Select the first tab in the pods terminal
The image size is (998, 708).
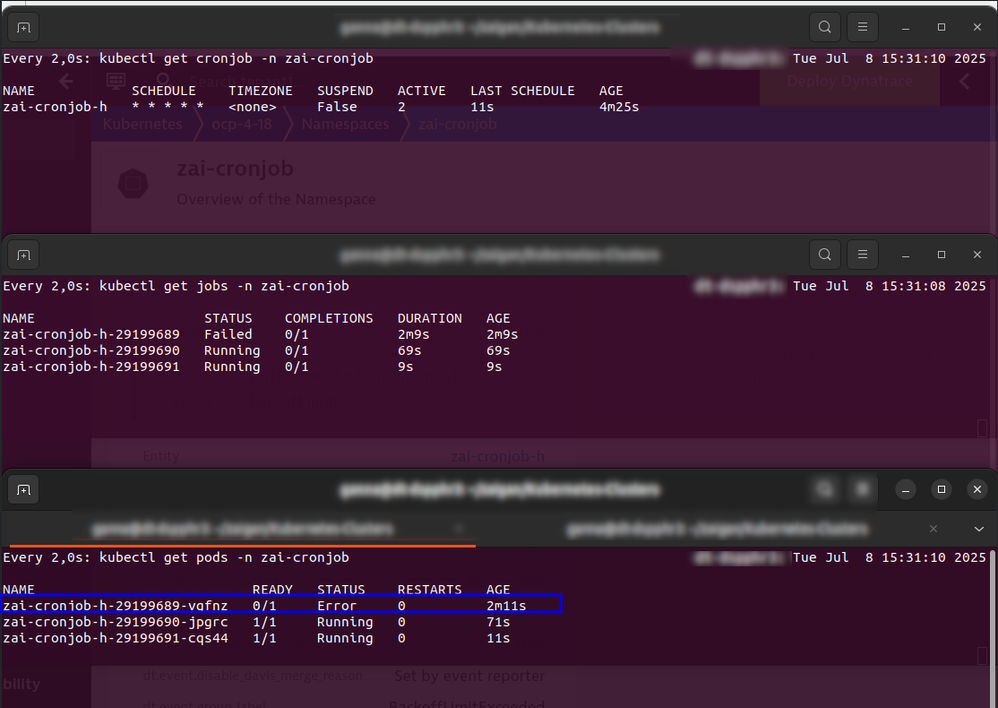[240, 528]
